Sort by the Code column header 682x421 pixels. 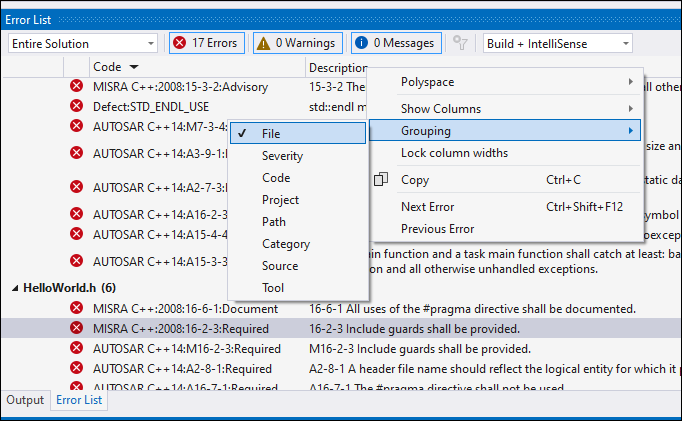tap(107, 66)
